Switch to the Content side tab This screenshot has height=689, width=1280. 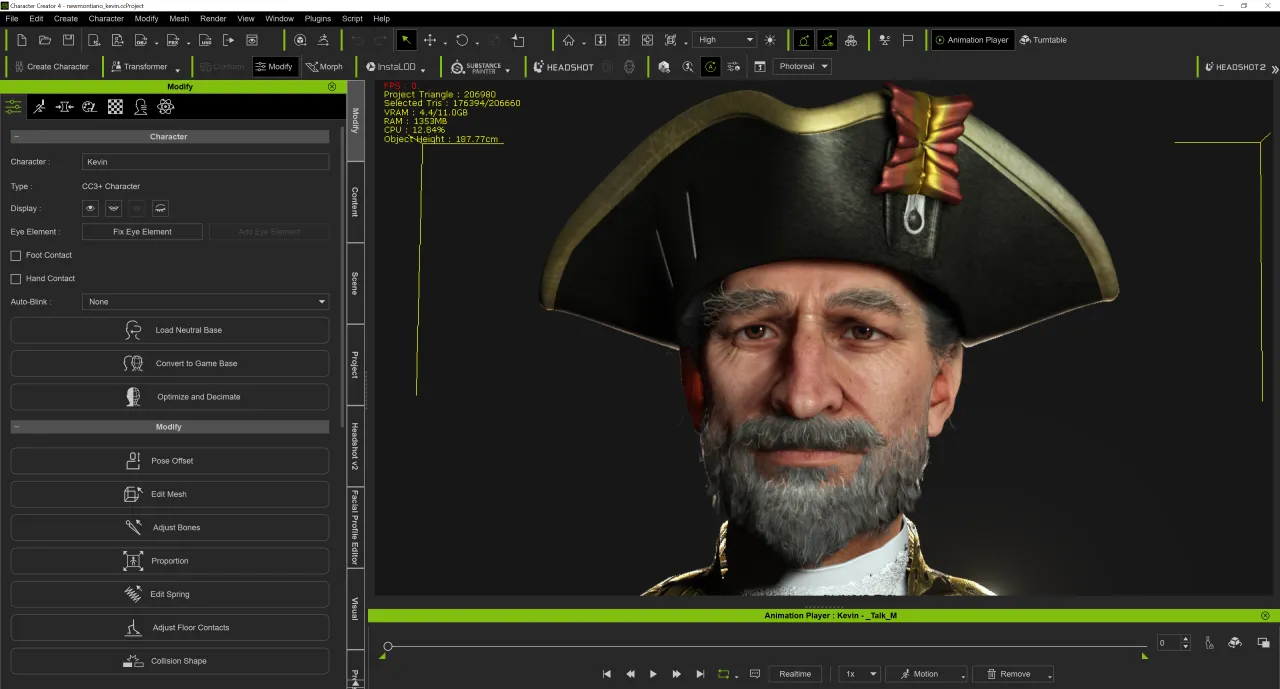tap(354, 202)
